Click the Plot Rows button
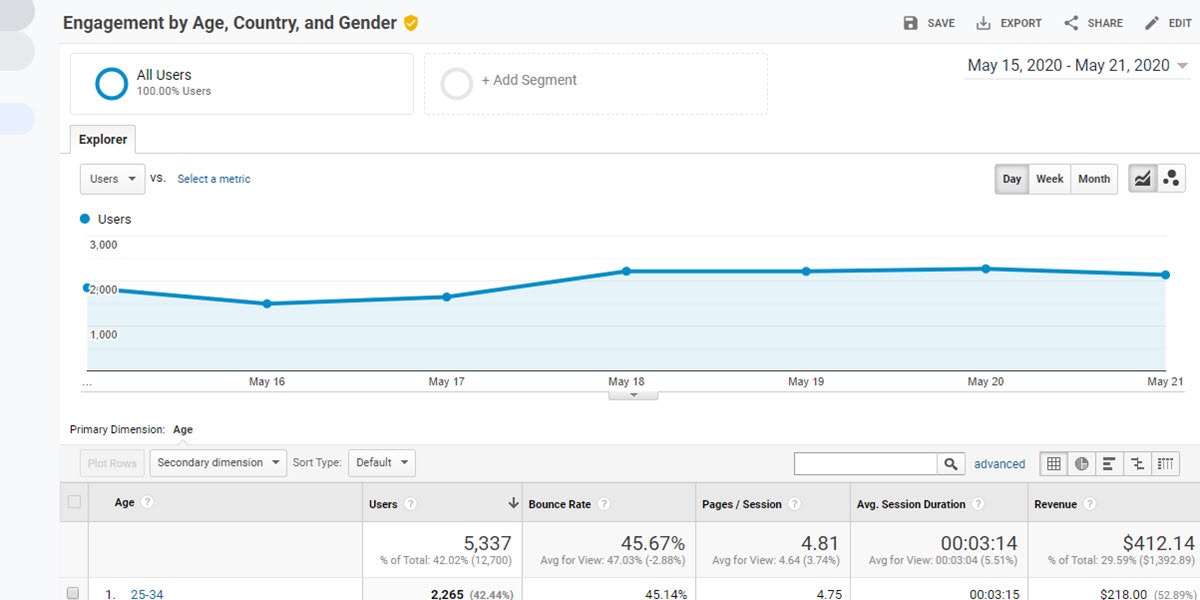1200x600 pixels. coord(112,463)
